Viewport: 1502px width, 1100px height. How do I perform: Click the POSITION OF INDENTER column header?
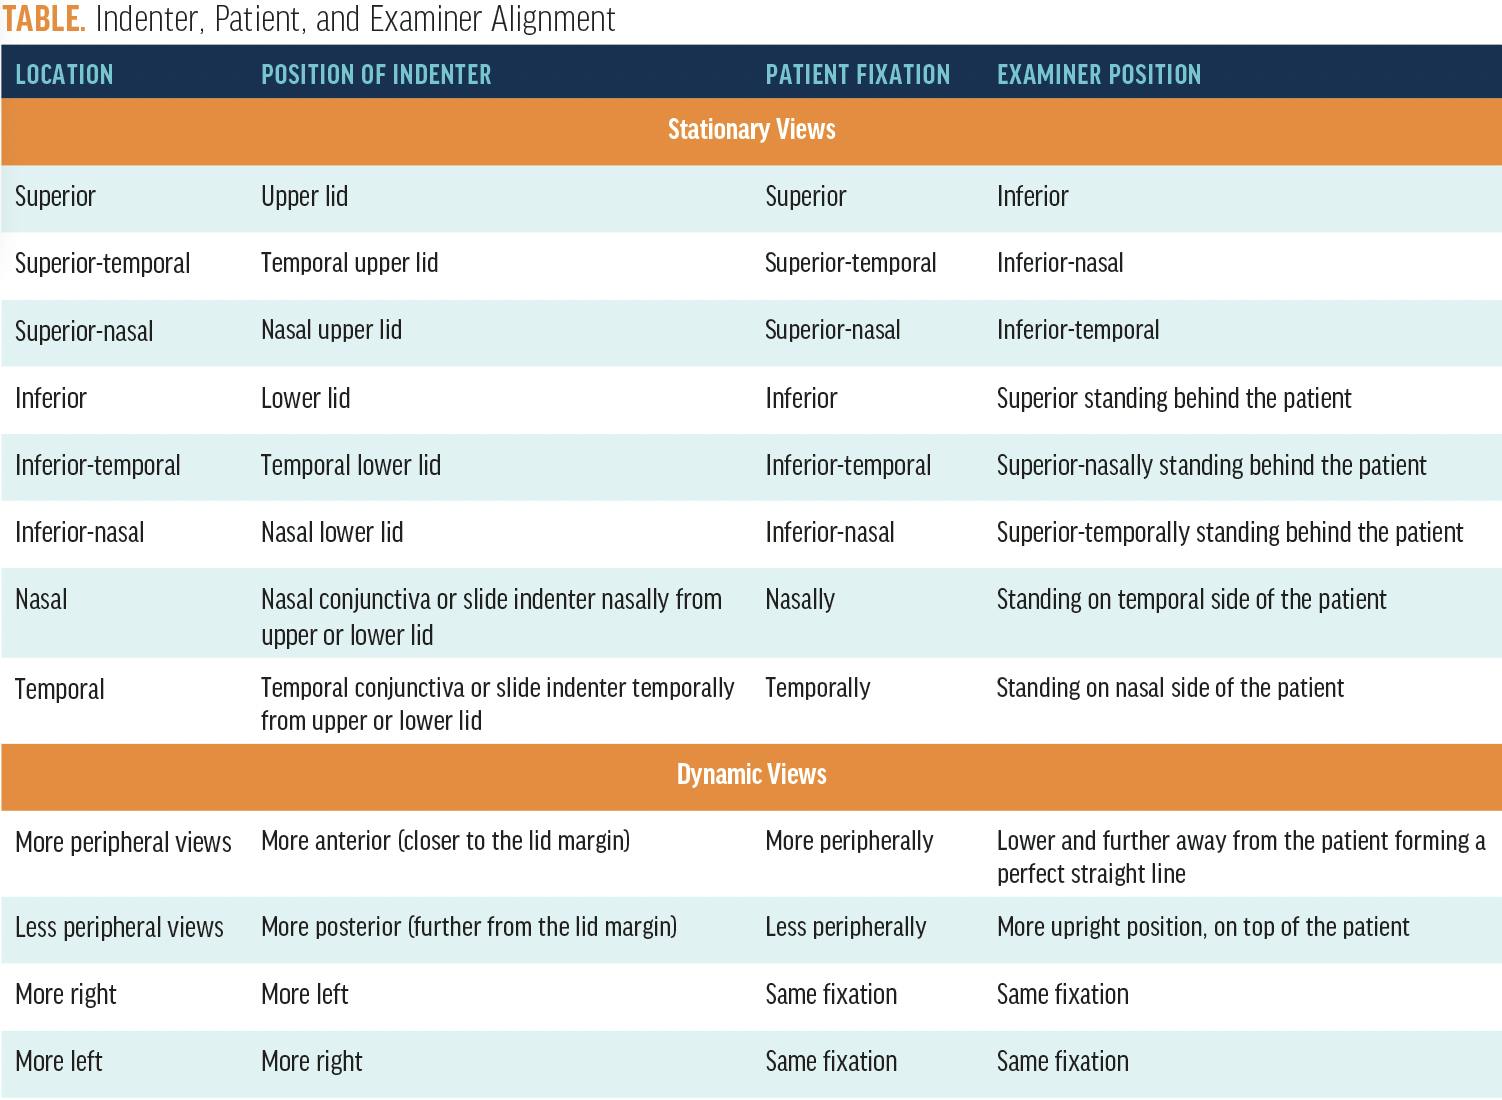(376, 75)
